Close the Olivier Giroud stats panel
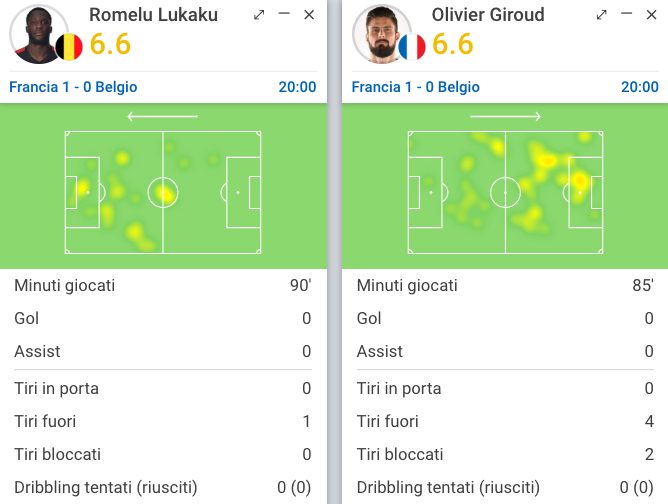The width and height of the screenshot is (668, 504). pos(651,15)
